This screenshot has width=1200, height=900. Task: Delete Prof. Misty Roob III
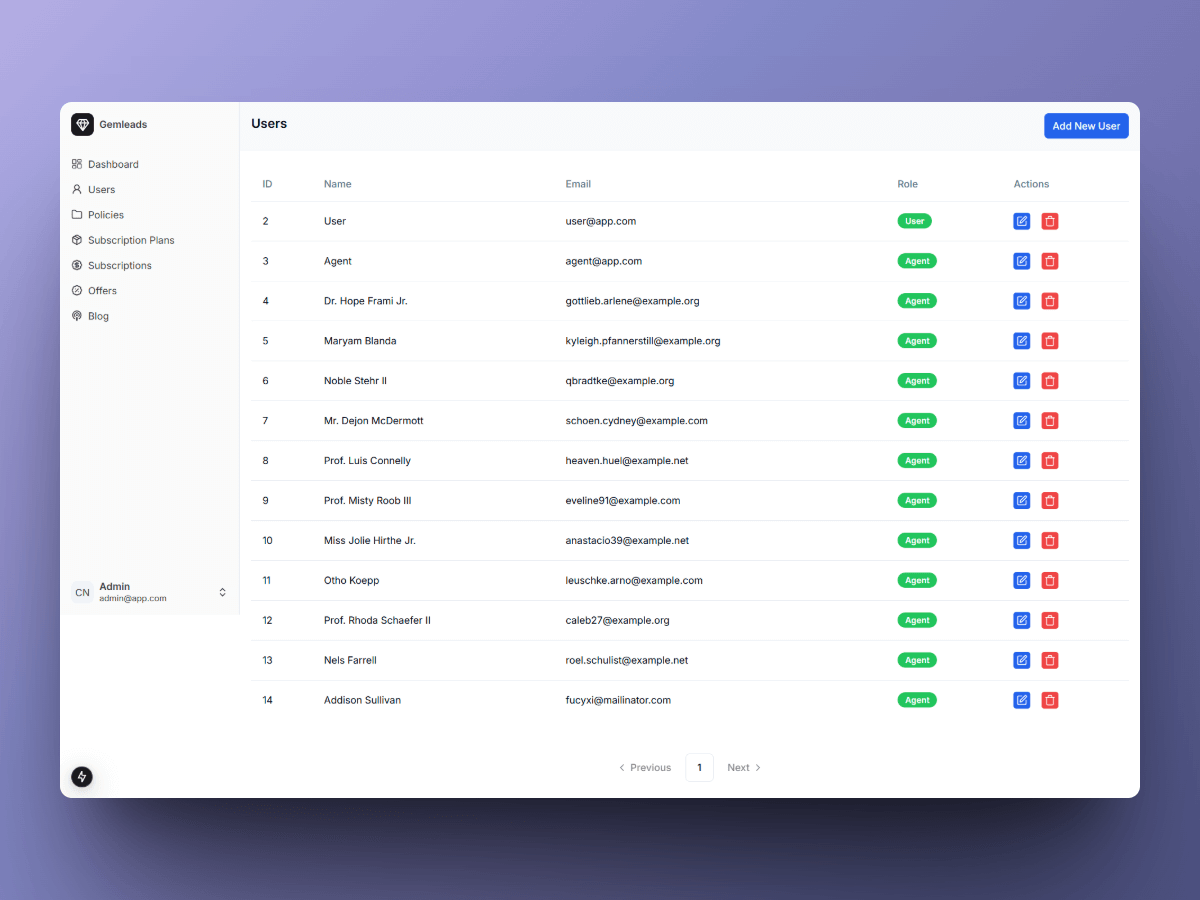coord(1049,501)
